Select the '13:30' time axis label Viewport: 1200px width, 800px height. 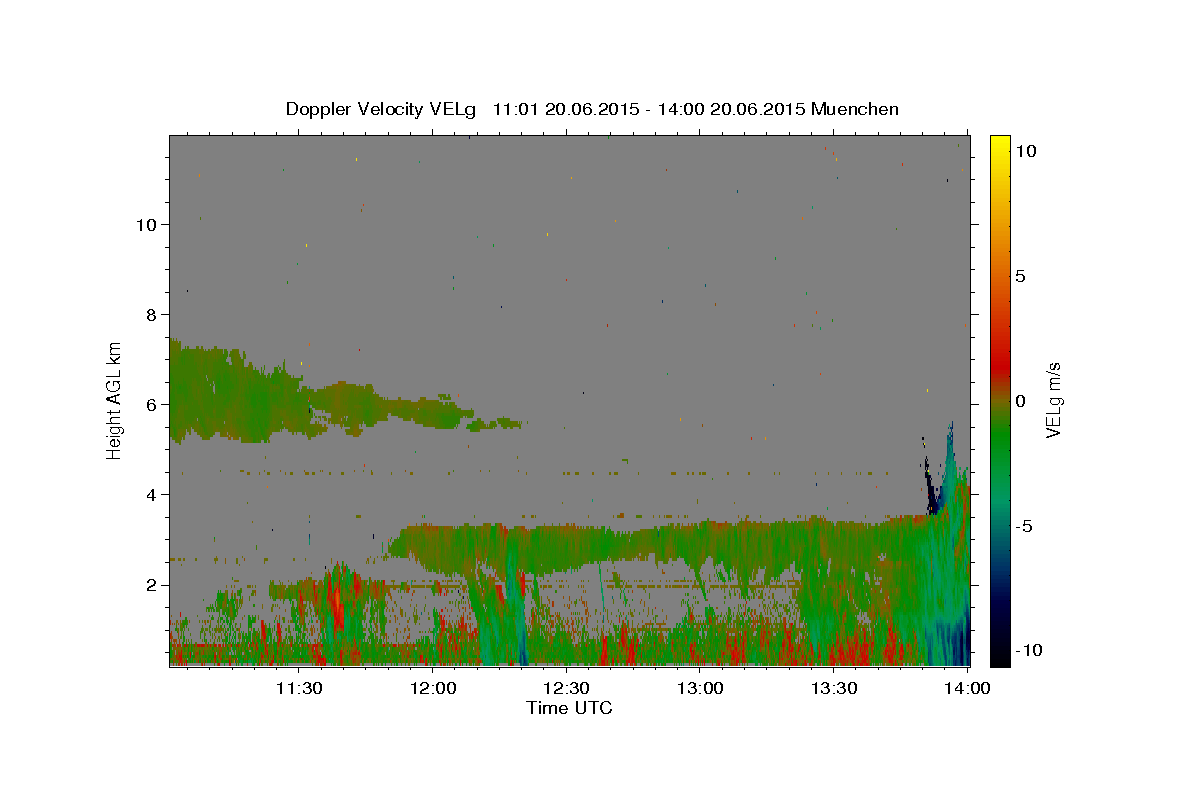(x=835, y=688)
